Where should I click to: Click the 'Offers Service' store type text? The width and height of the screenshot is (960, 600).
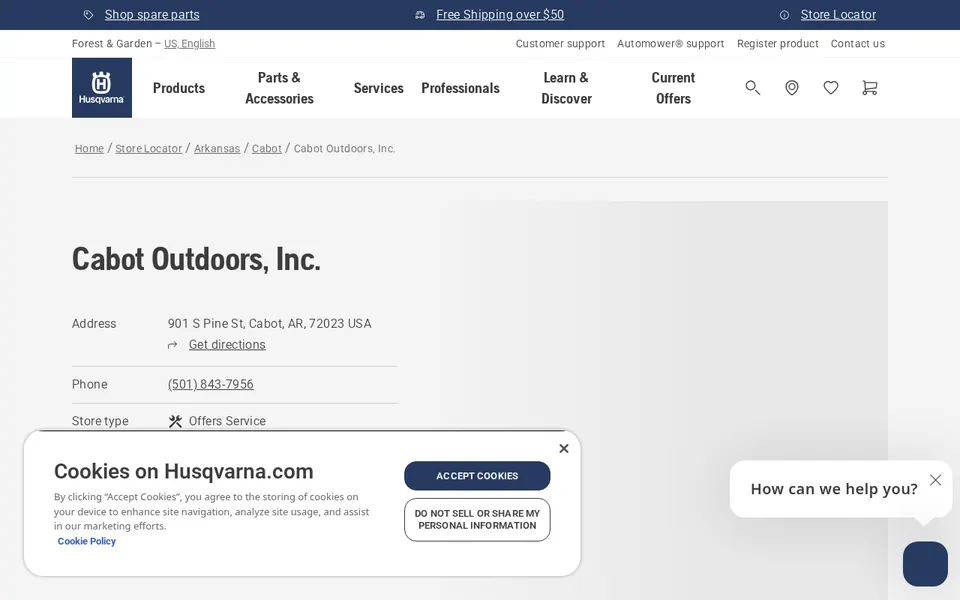[227, 421]
